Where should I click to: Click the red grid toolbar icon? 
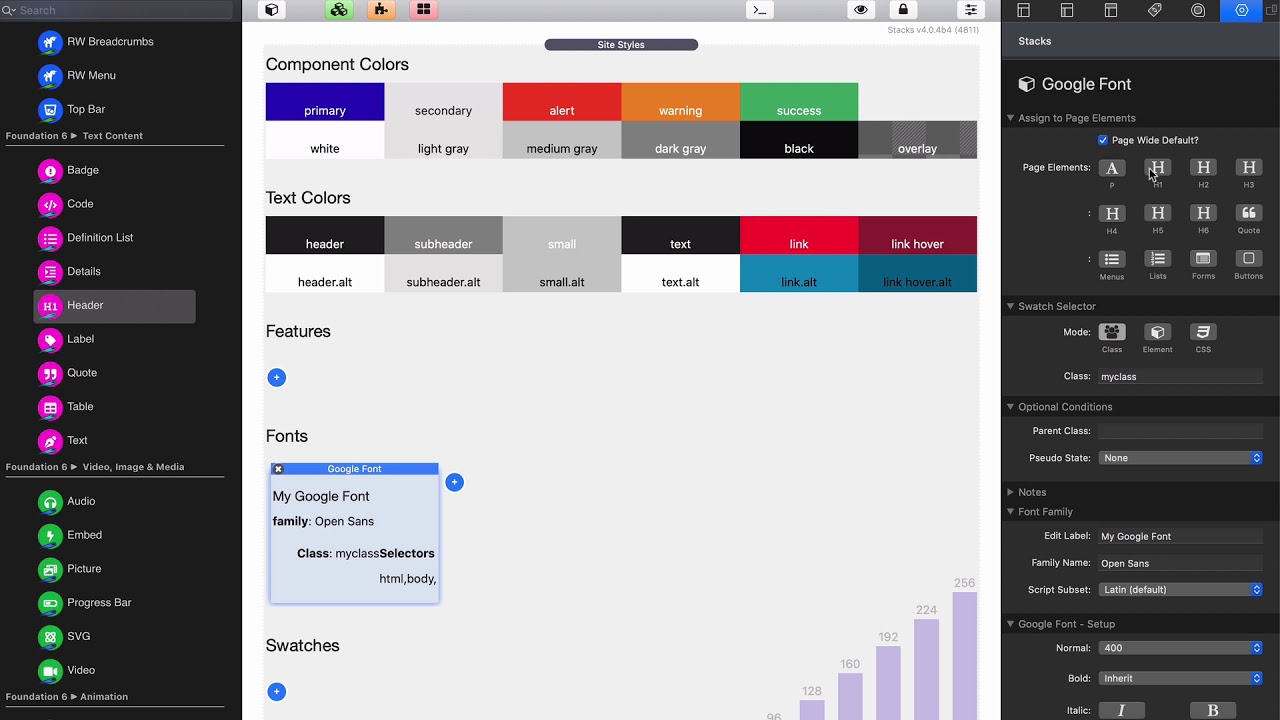pyautogui.click(x=424, y=10)
